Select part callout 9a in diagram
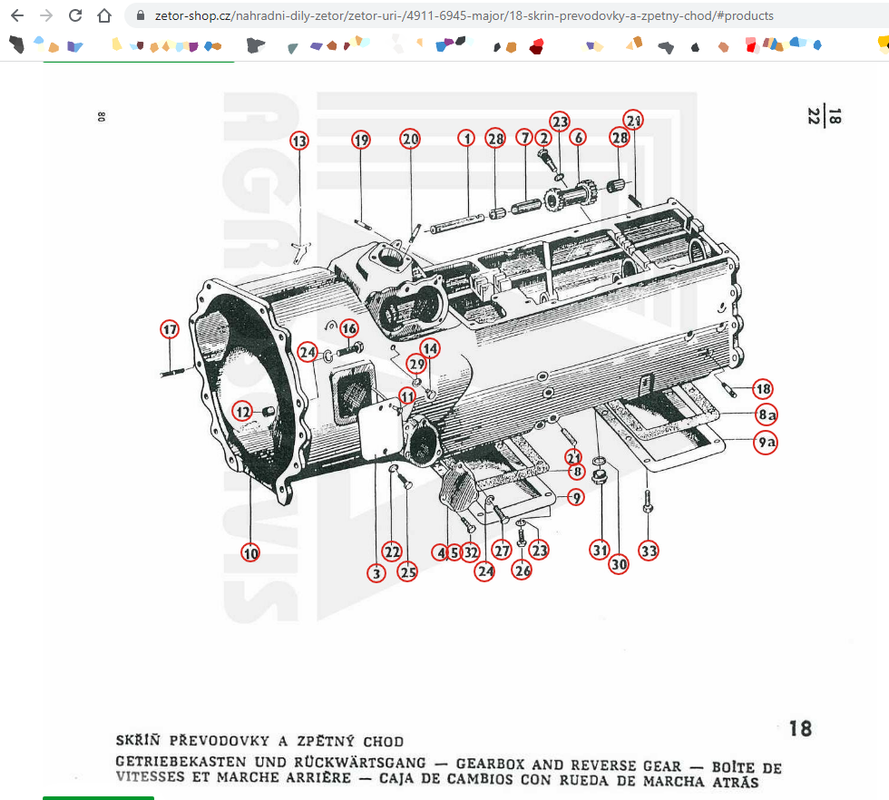The height and width of the screenshot is (800, 889). (766, 442)
